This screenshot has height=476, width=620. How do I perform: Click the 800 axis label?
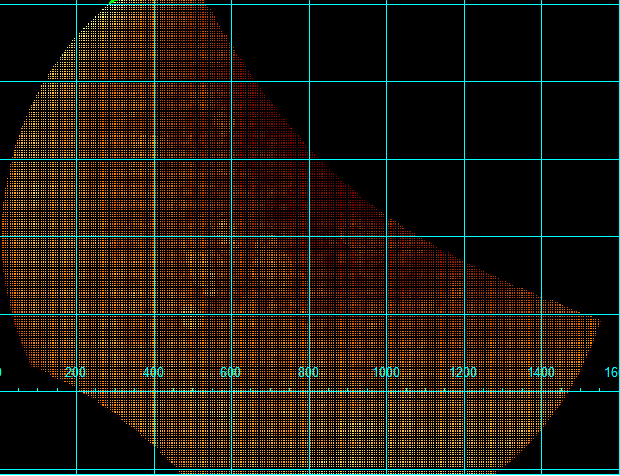(x=308, y=372)
